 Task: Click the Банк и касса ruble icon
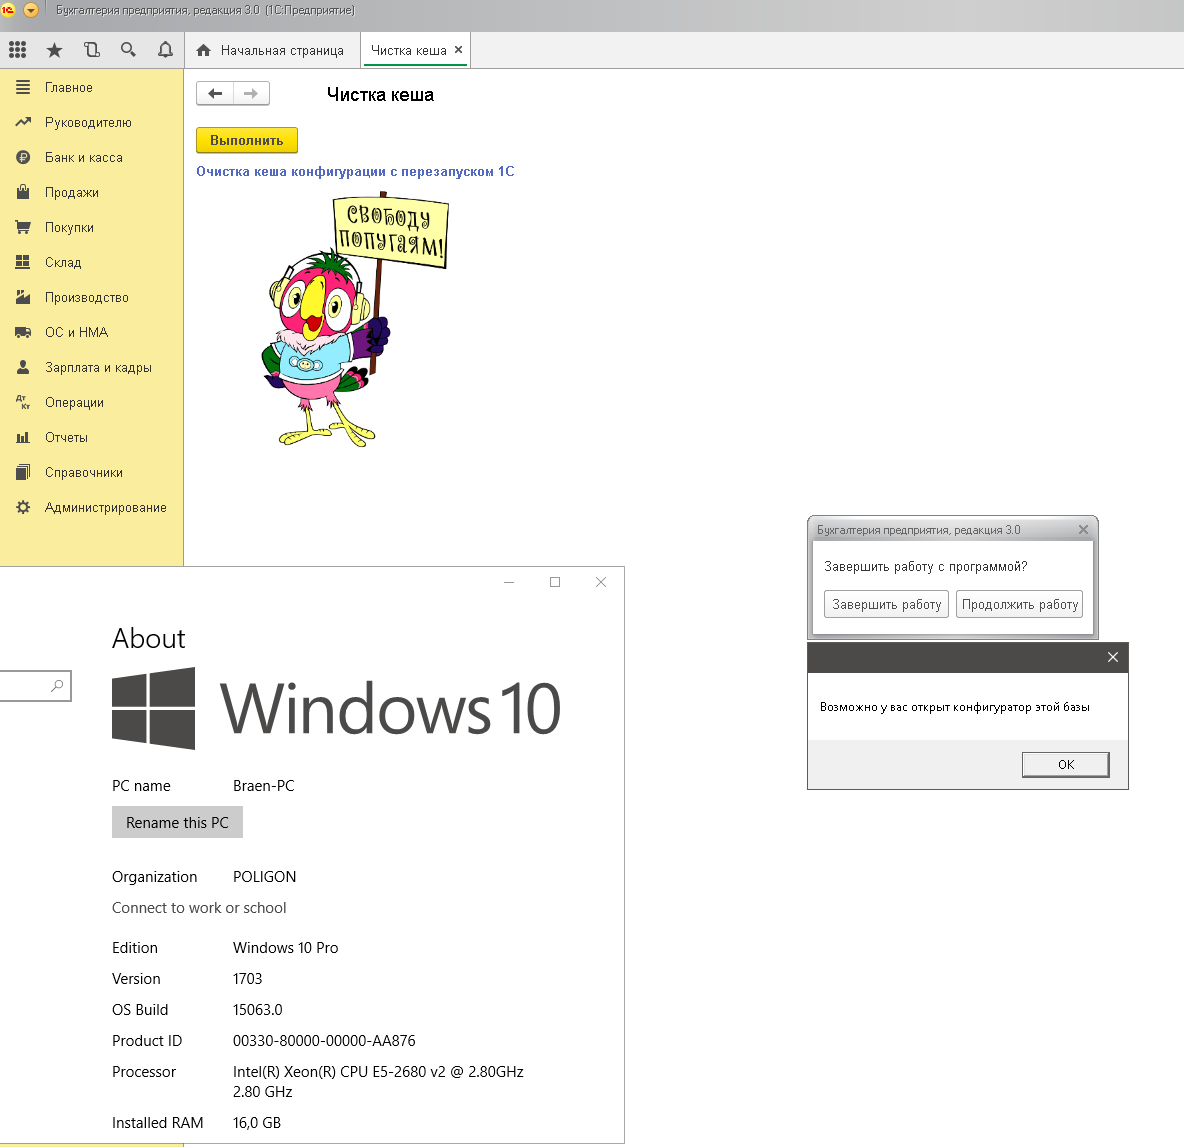(x=23, y=157)
